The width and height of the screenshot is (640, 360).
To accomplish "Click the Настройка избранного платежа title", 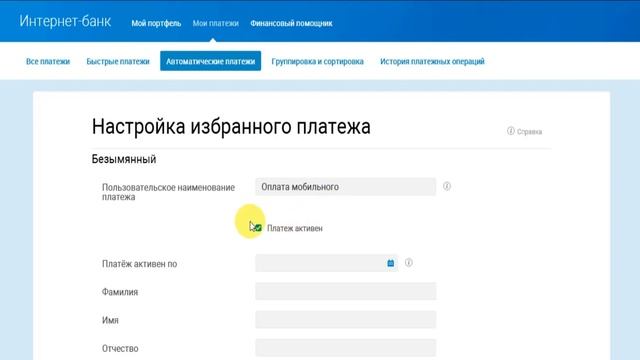I will pyautogui.click(x=231, y=127).
